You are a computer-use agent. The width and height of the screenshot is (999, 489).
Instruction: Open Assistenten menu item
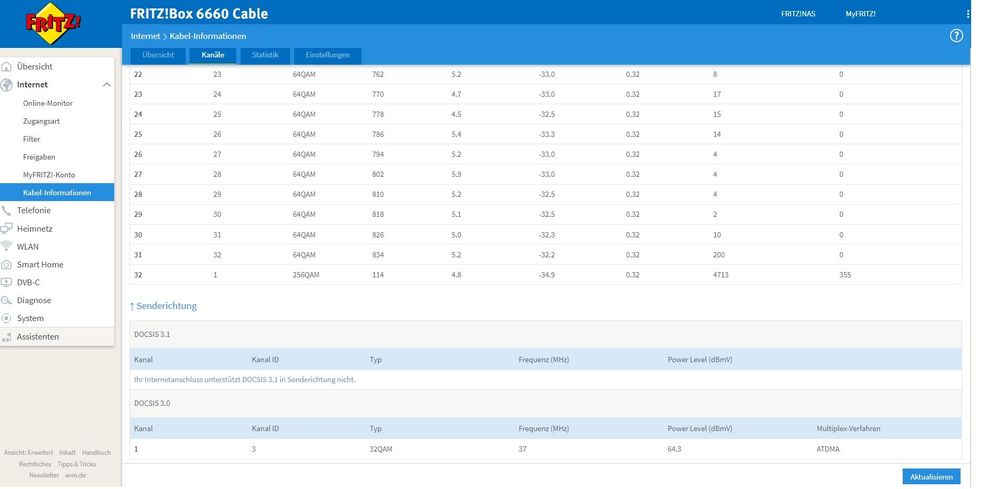pyautogui.click(x=38, y=337)
